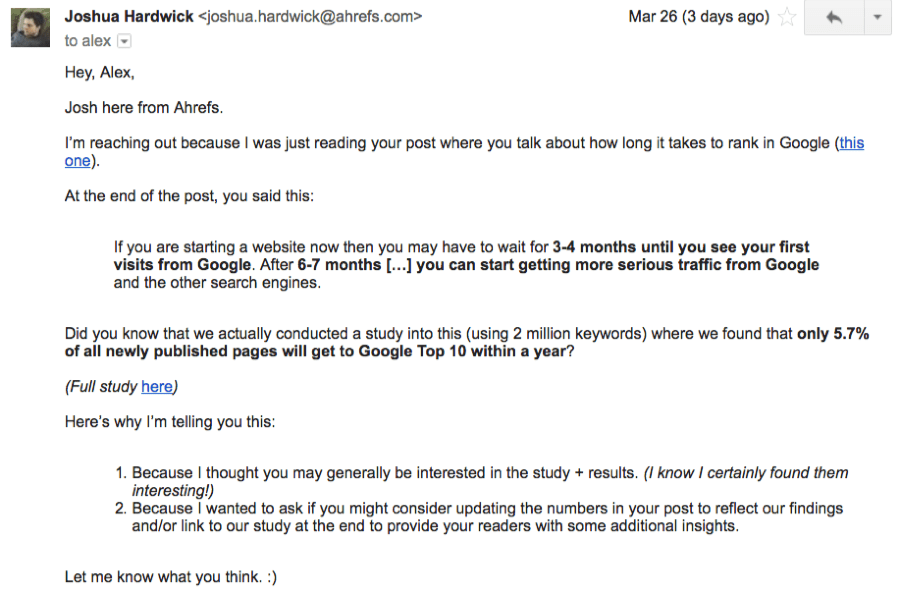Star this email from Joshua Hardwick
The image size is (900, 597).
coord(787,17)
